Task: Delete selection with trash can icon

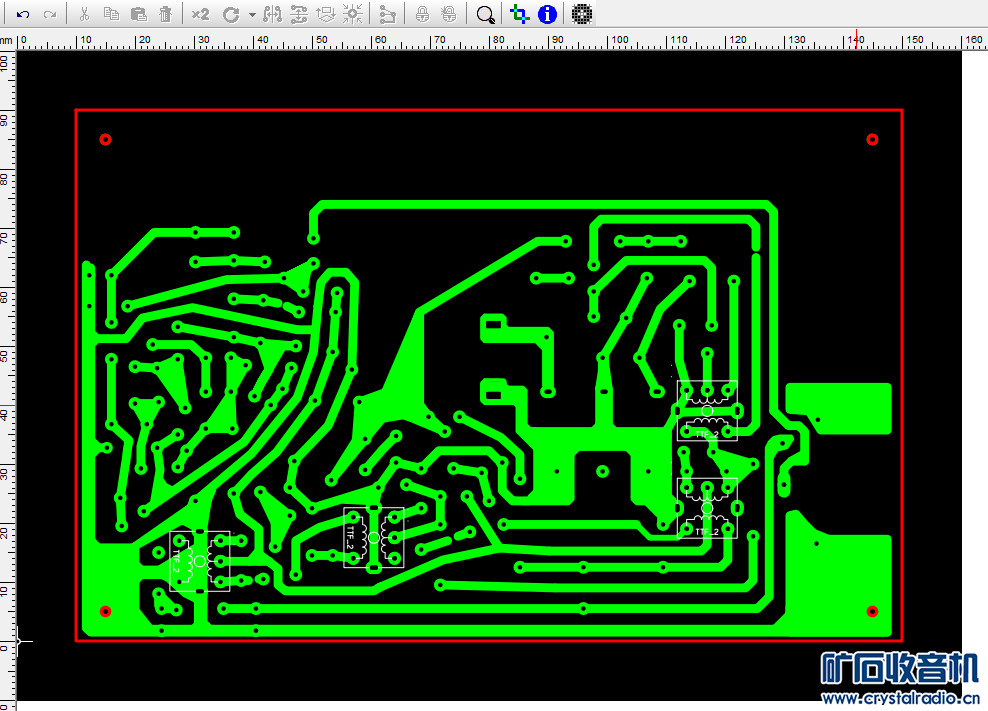Action: tap(166, 14)
